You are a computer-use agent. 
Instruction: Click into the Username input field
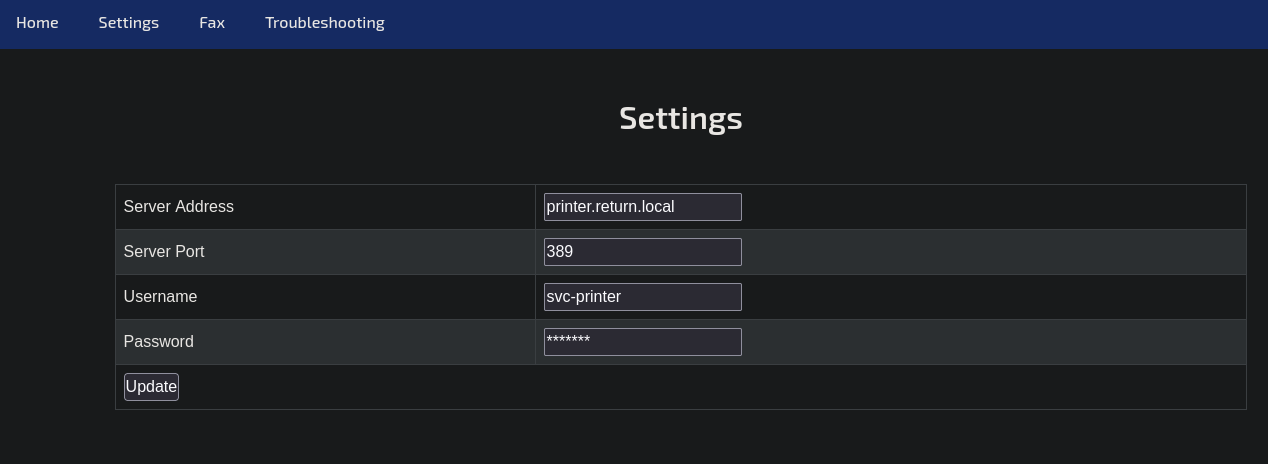[643, 297]
